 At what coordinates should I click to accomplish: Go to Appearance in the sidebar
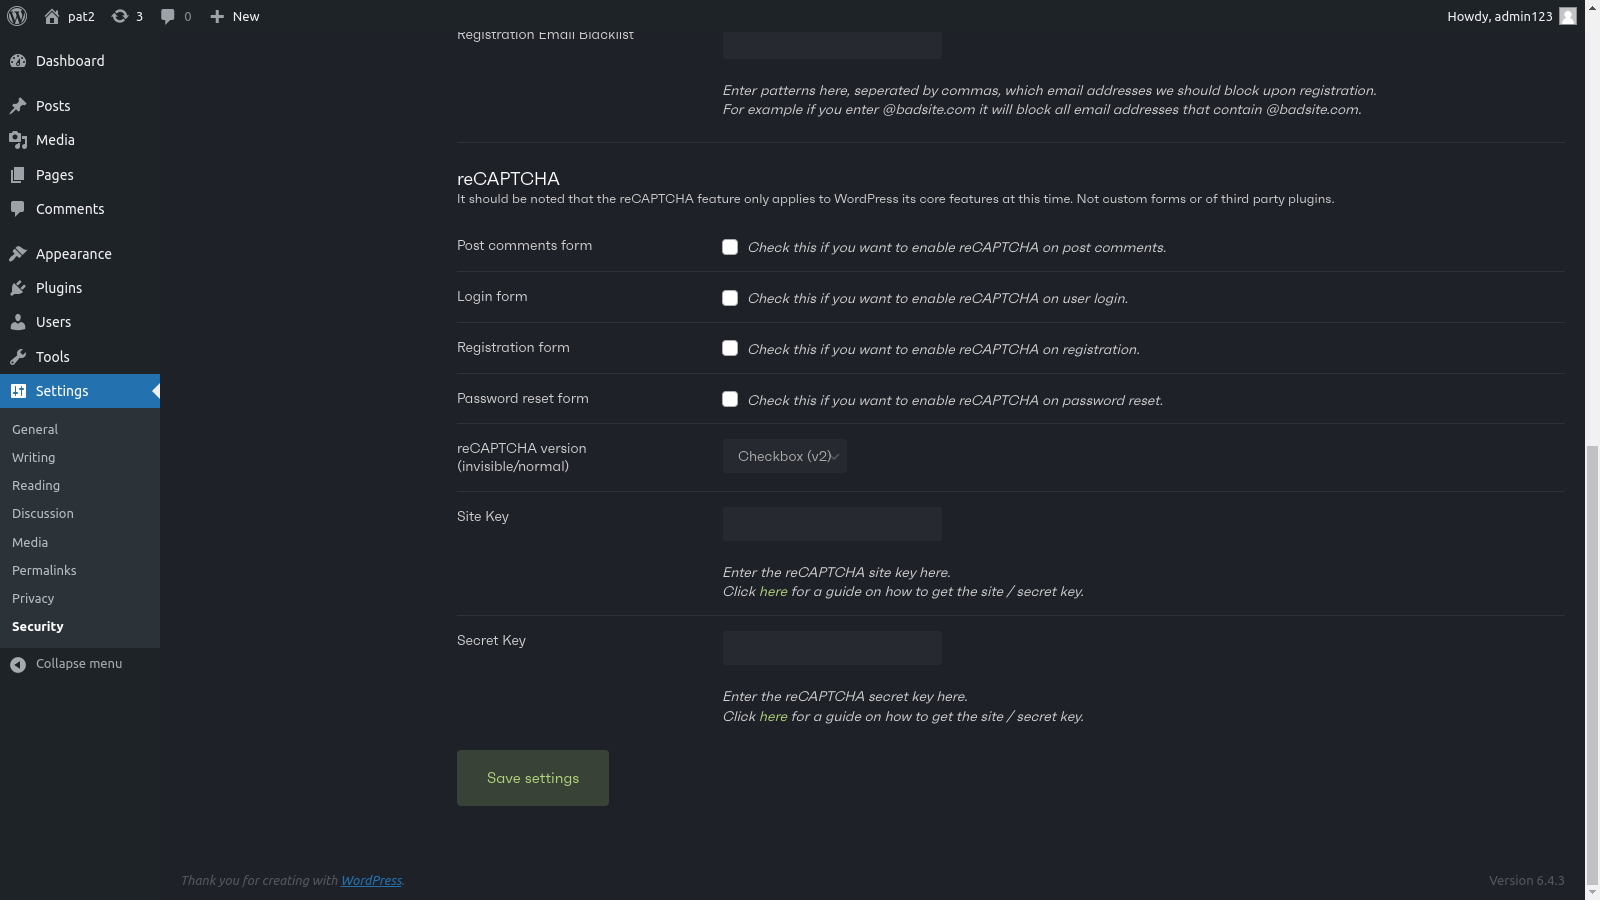tap(73, 254)
